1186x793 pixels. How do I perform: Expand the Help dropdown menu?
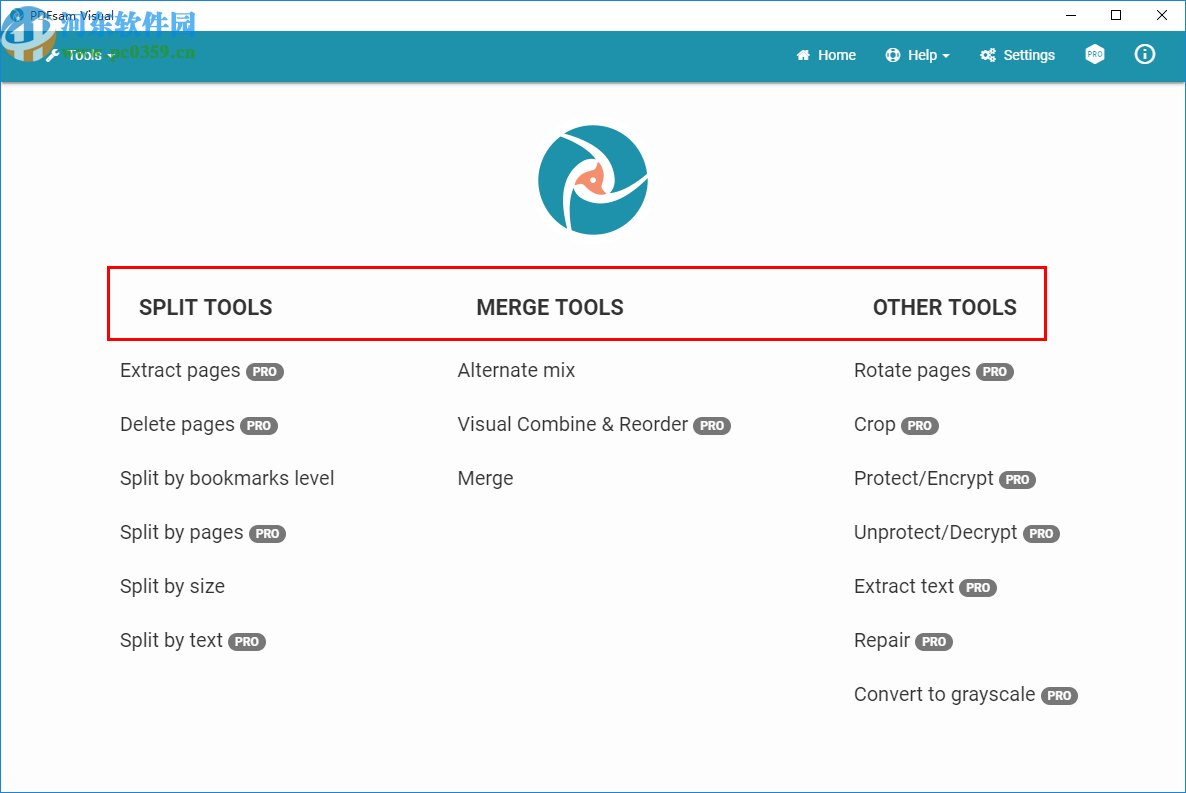(917, 55)
